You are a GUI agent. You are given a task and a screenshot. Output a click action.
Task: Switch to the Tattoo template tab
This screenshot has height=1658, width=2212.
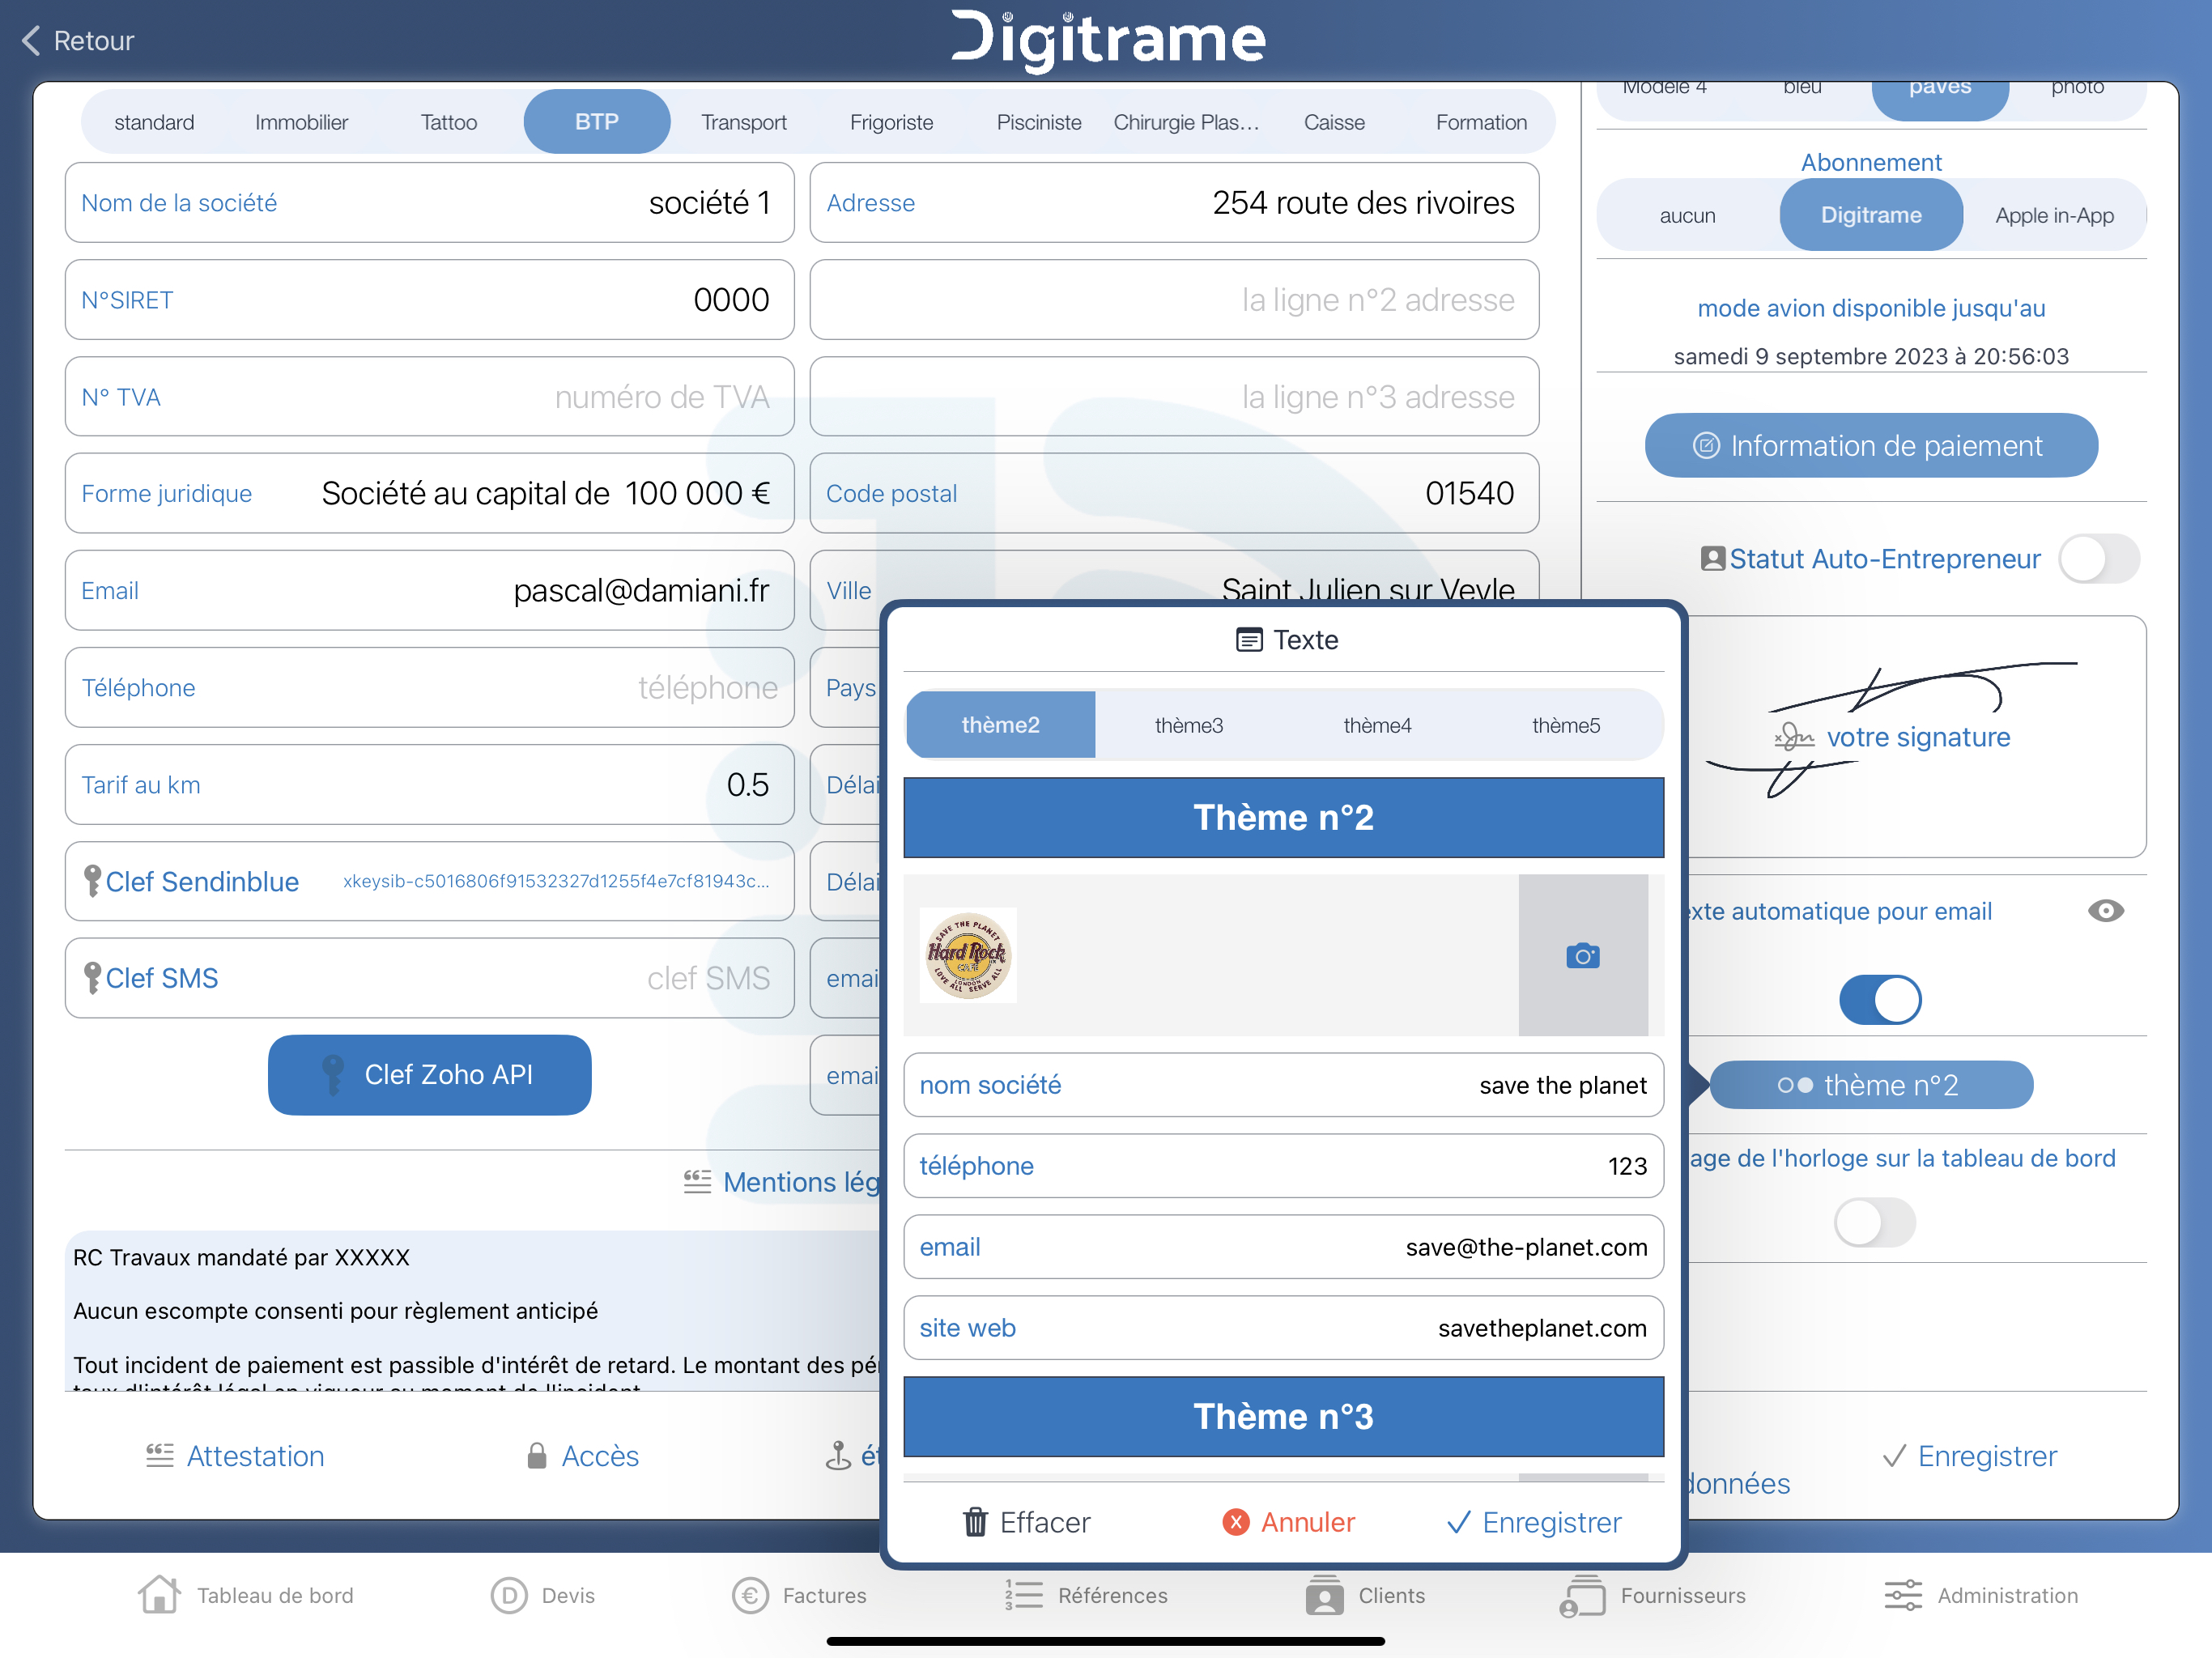(x=449, y=122)
